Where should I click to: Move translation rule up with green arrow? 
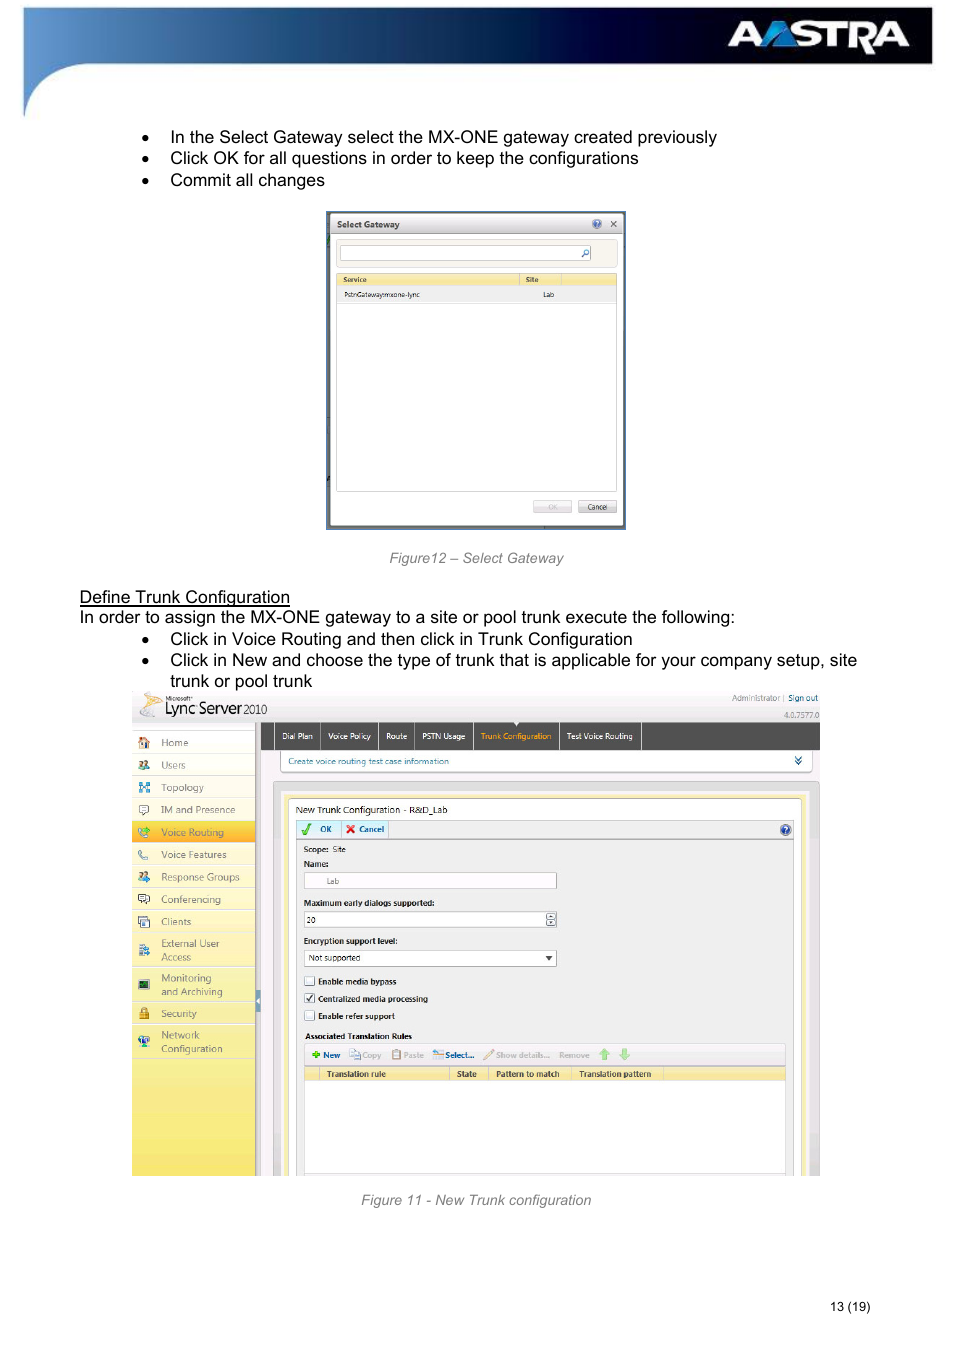pyautogui.click(x=604, y=1055)
